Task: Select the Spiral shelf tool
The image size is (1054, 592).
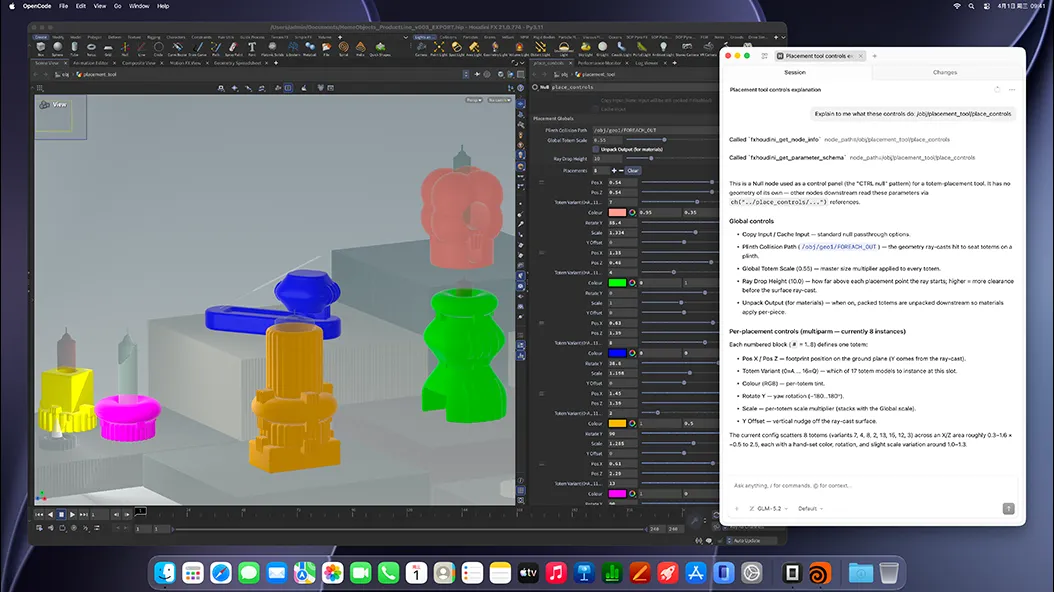Action: coord(343,50)
